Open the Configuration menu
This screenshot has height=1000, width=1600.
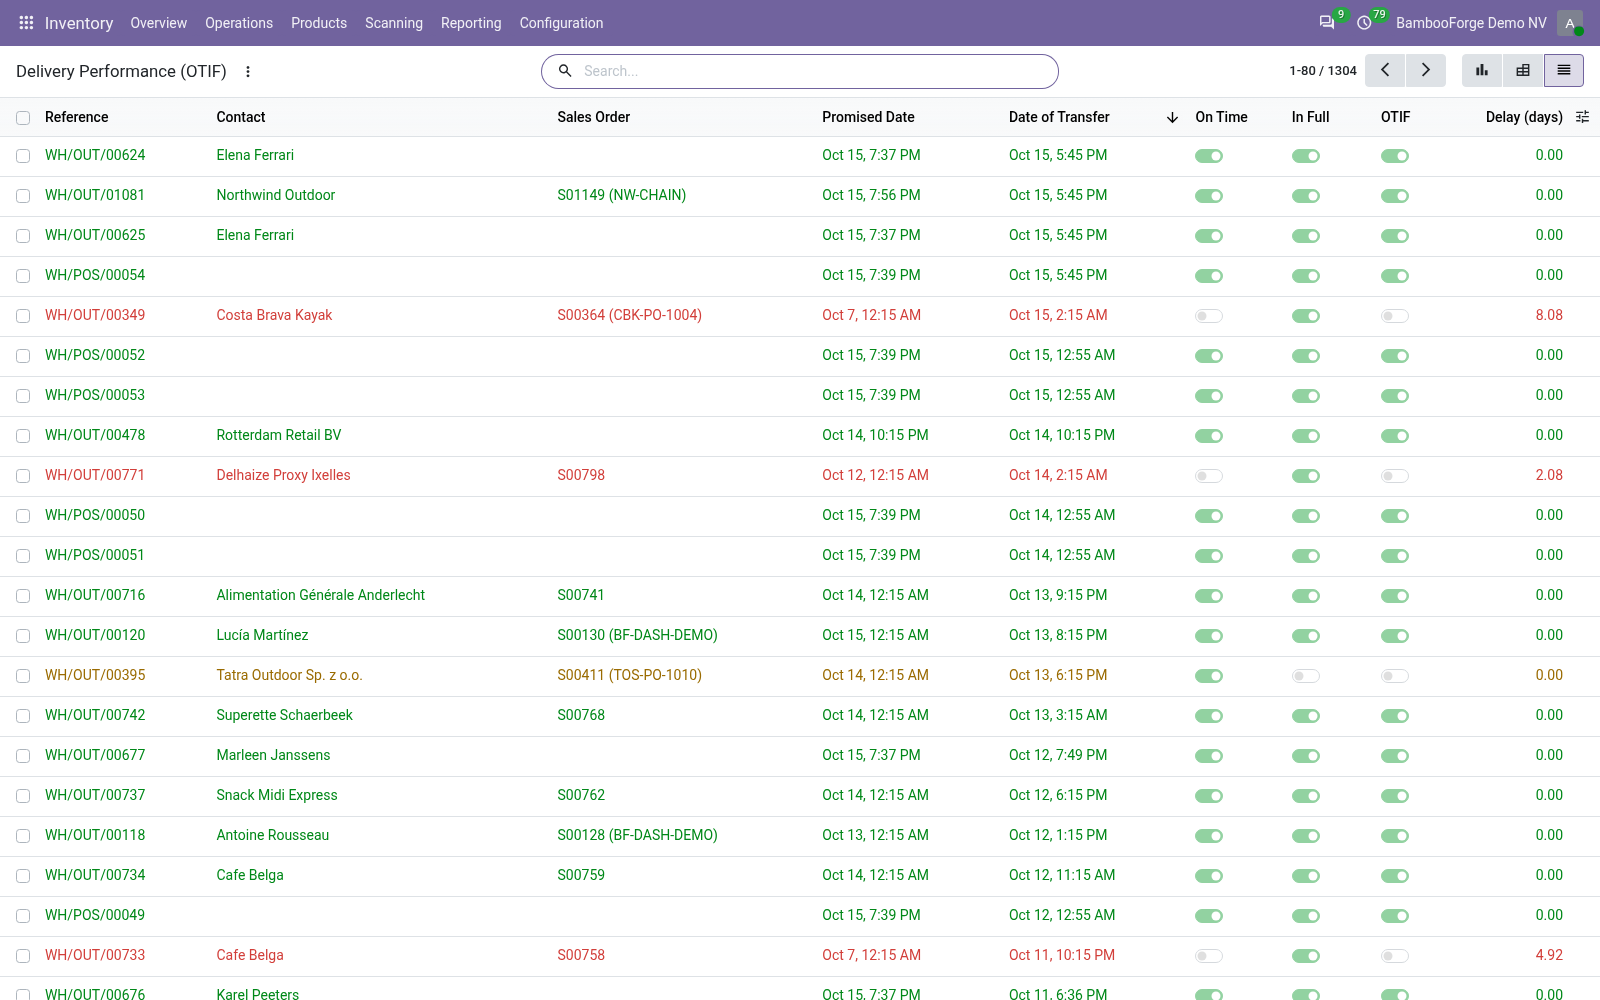pos(561,22)
